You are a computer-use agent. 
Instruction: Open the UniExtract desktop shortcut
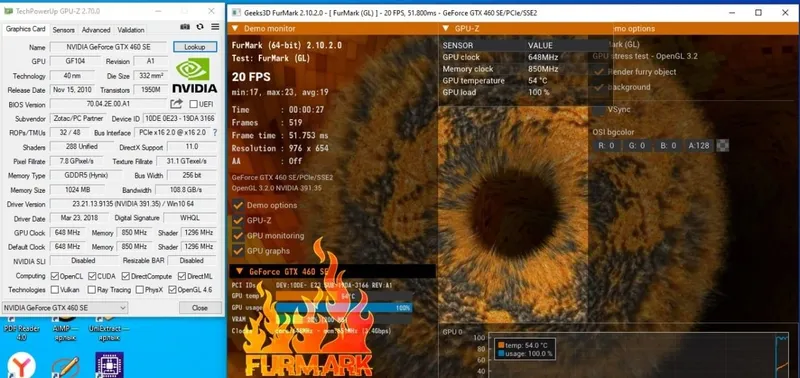coord(109,329)
